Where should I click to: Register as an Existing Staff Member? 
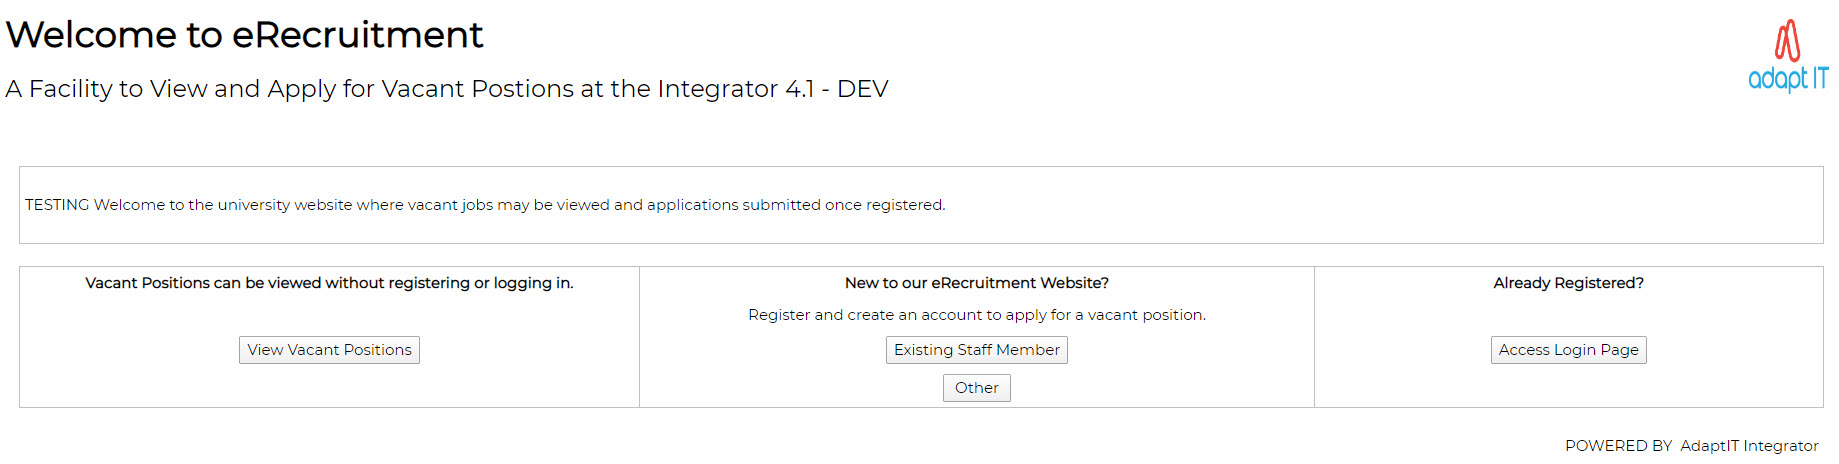coord(976,350)
